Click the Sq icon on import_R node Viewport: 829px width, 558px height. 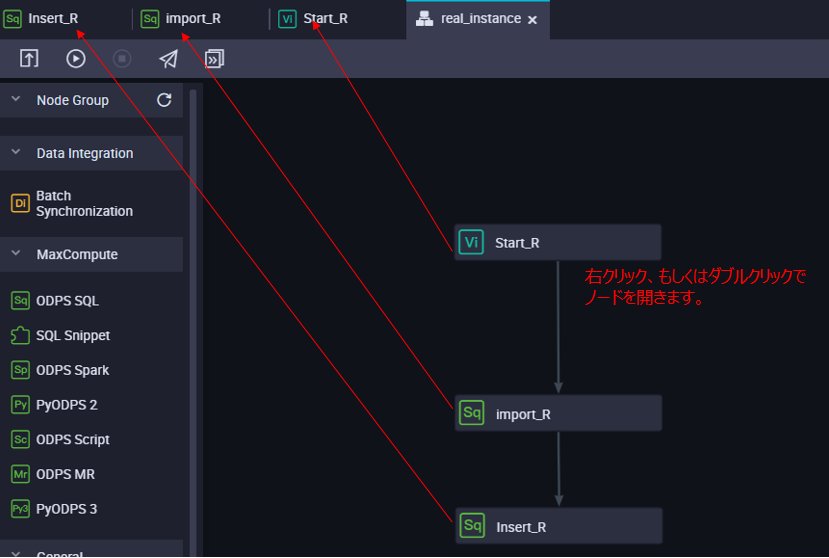(472, 413)
